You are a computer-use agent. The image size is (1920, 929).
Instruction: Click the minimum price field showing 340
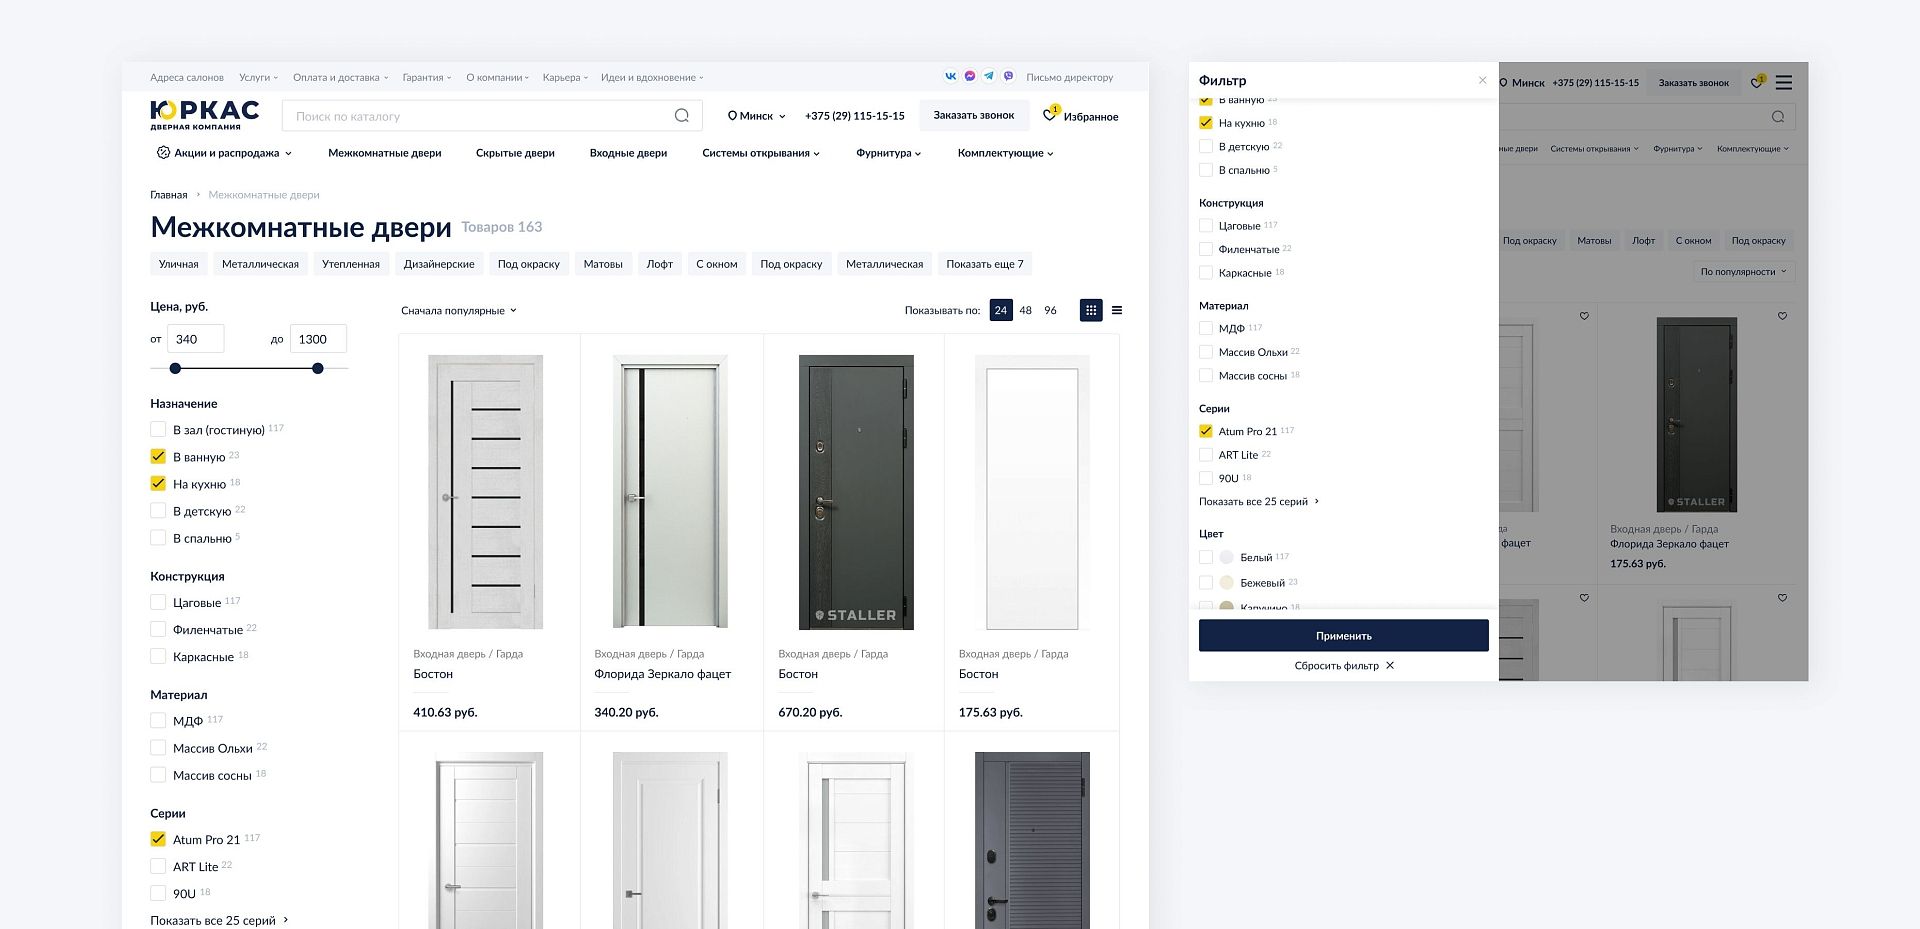pos(195,339)
